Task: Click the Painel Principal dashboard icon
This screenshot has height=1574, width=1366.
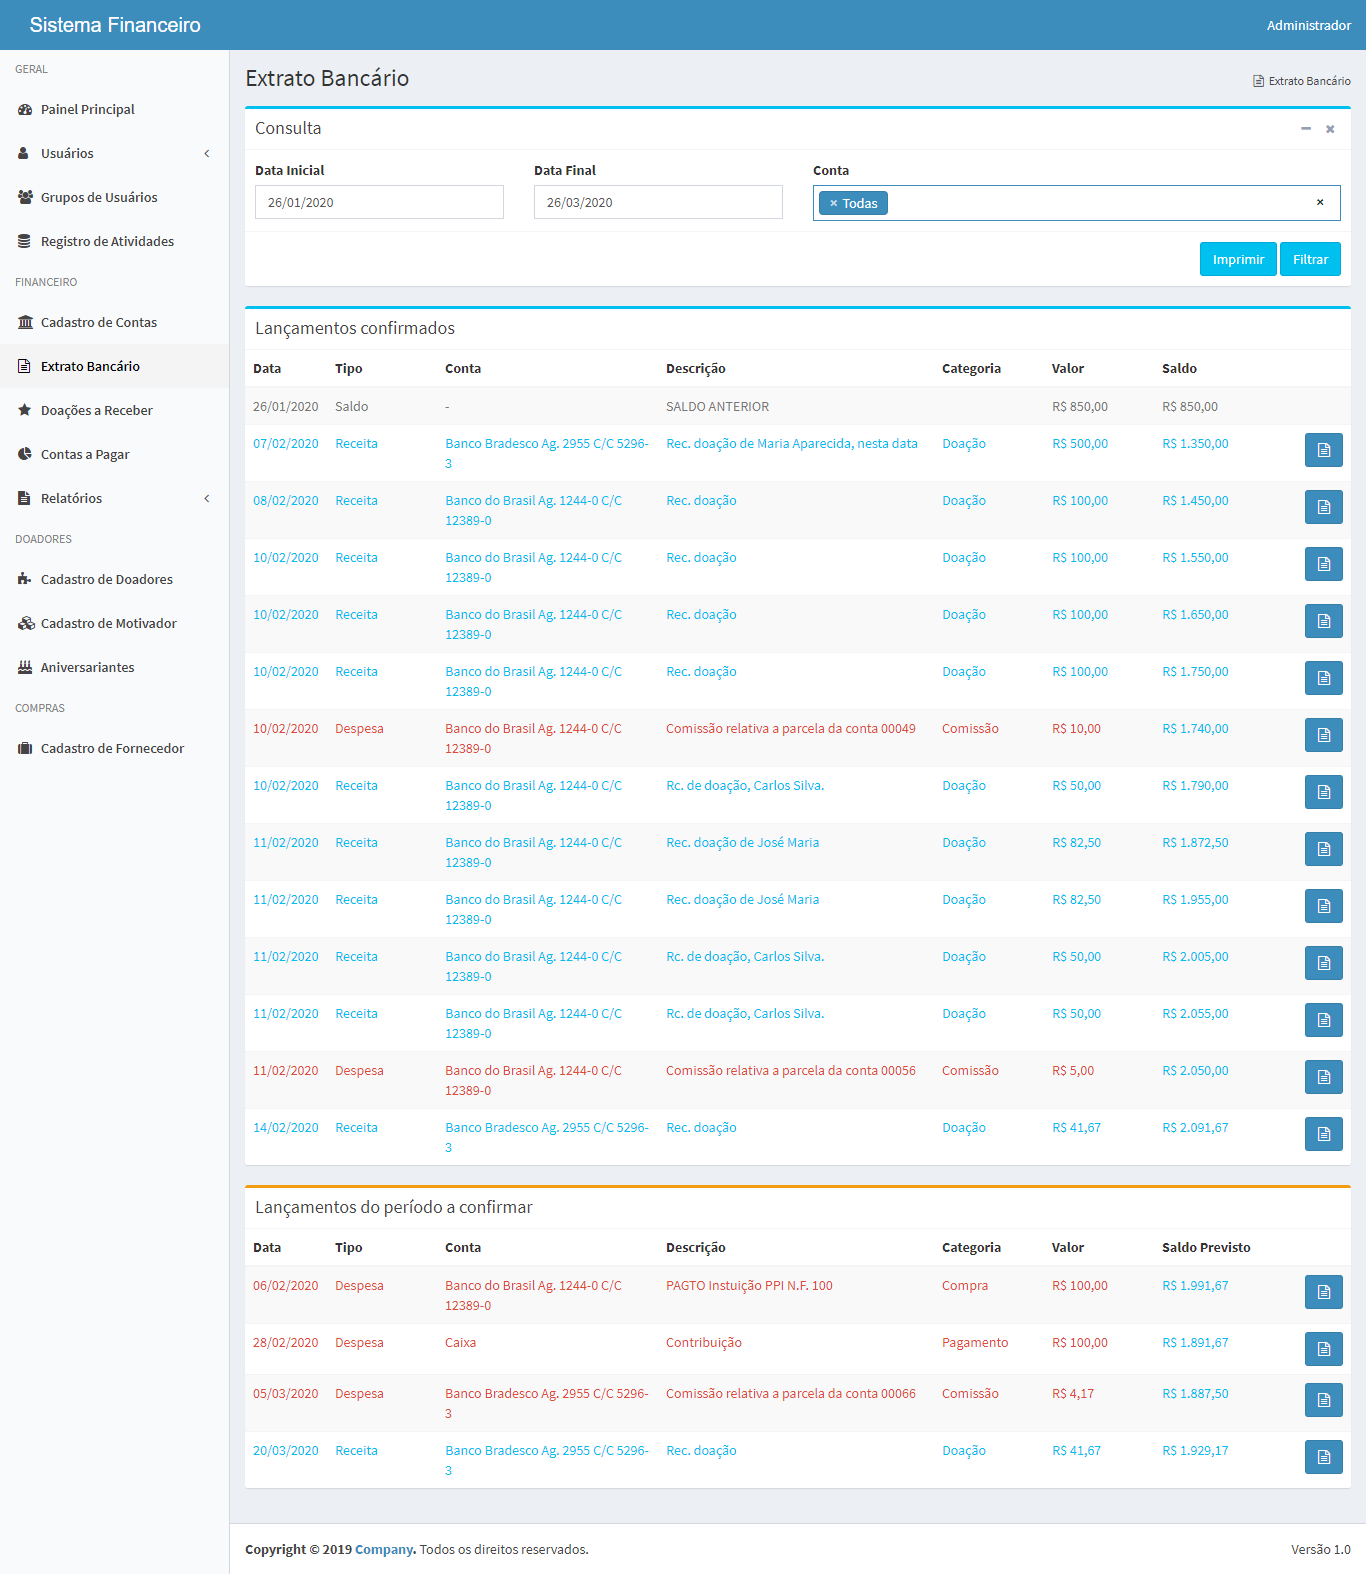Action: 25,109
